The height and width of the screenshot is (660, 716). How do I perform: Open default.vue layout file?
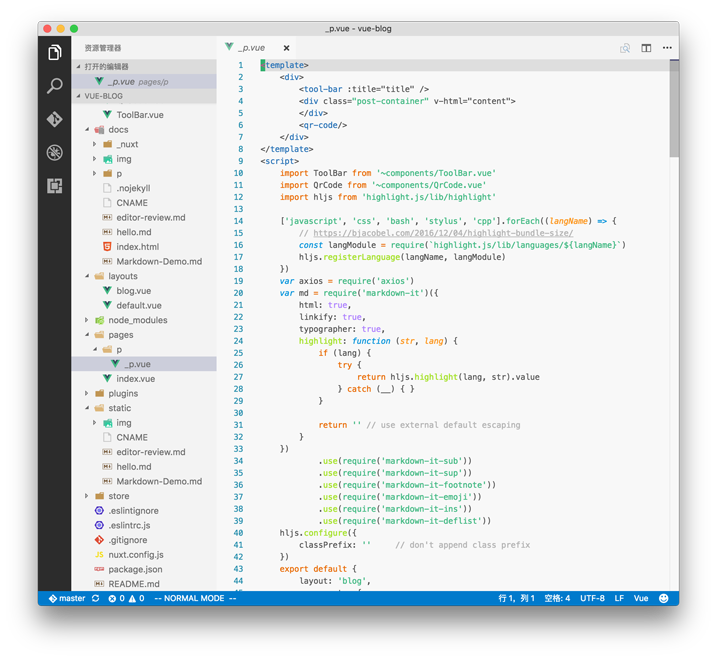click(138, 306)
